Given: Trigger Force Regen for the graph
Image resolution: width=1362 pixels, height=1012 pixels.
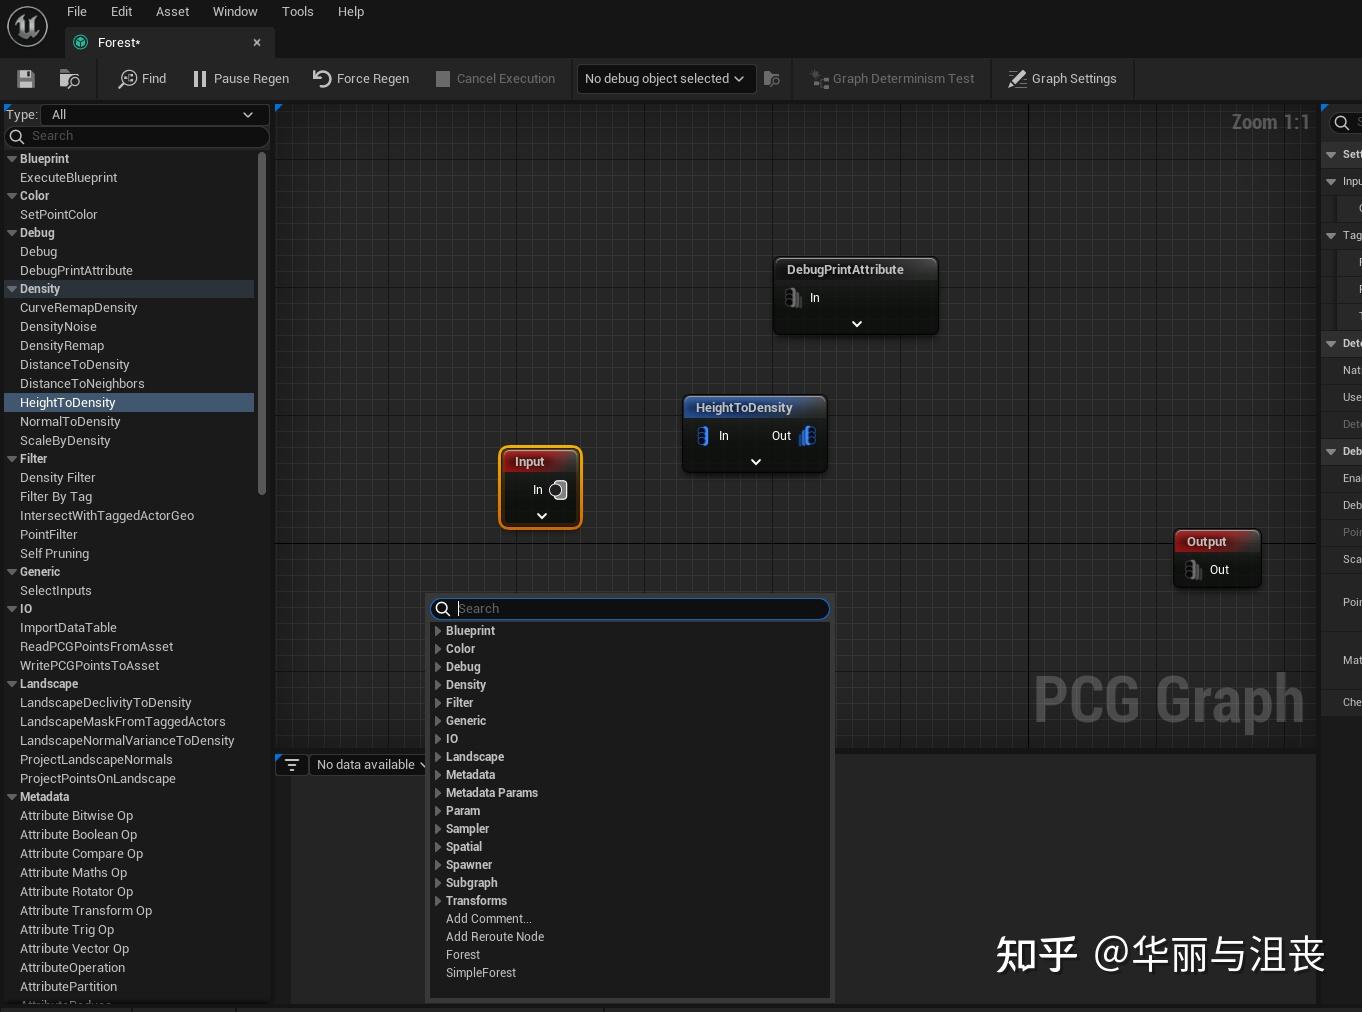Looking at the screenshot, I should 360,79.
